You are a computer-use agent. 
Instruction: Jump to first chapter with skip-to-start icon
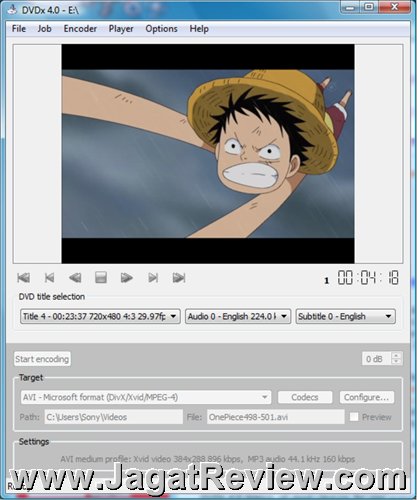(x=24, y=278)
